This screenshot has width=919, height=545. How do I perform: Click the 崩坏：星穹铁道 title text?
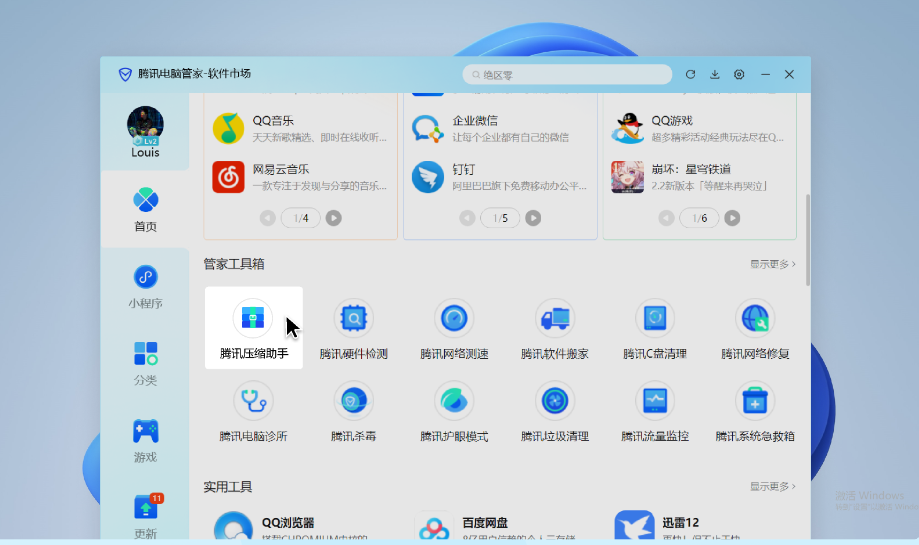(691, 169)
